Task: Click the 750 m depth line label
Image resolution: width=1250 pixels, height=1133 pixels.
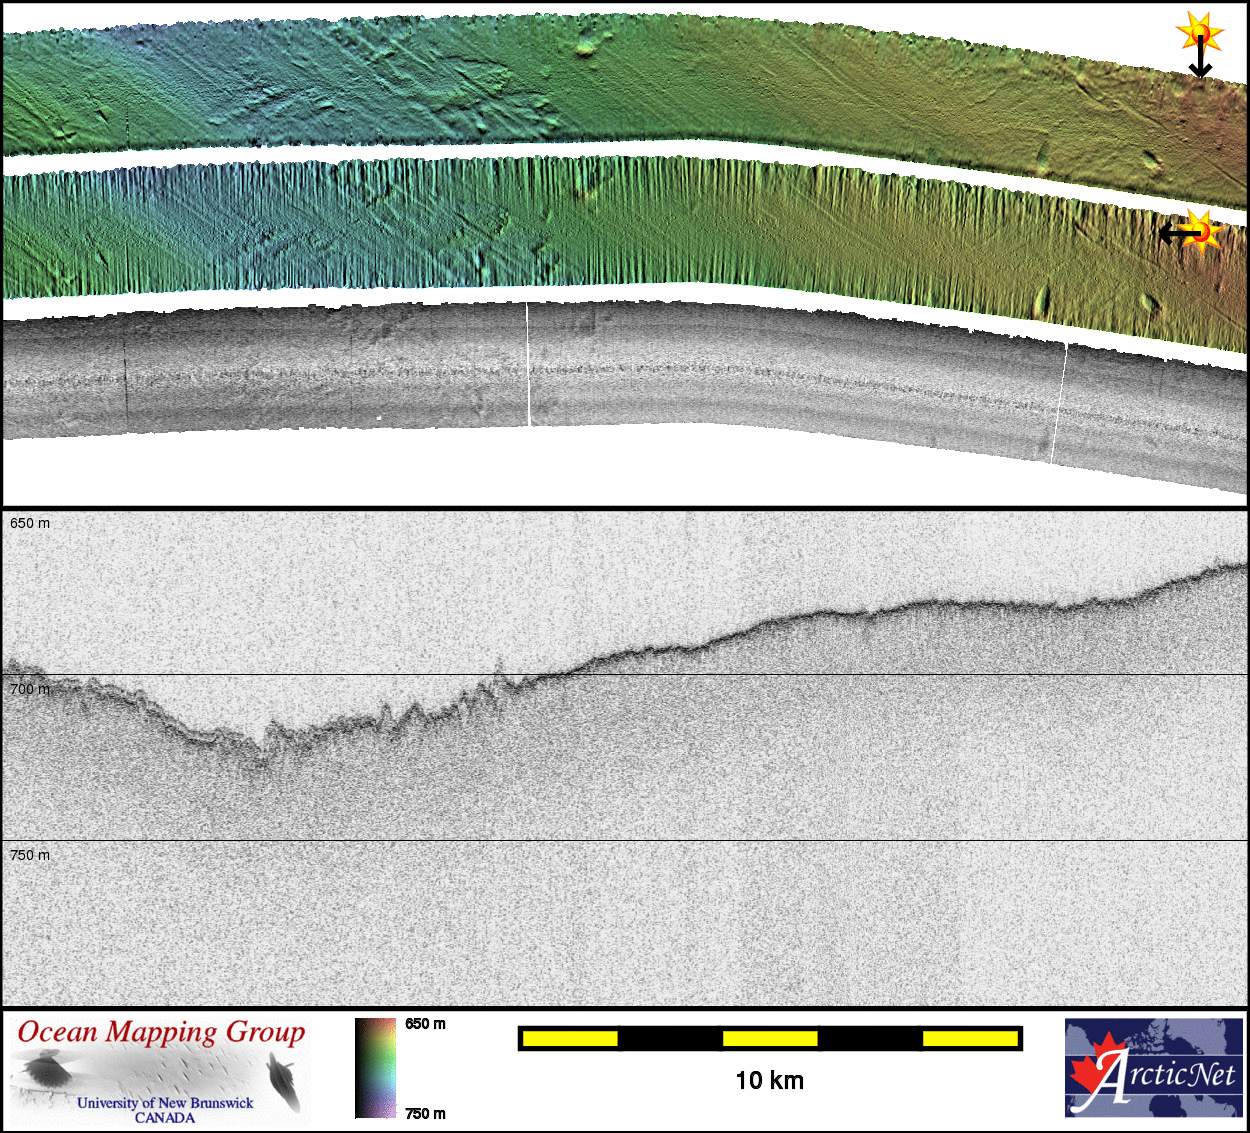Action: pyautogui.click(x=30, y=855)
